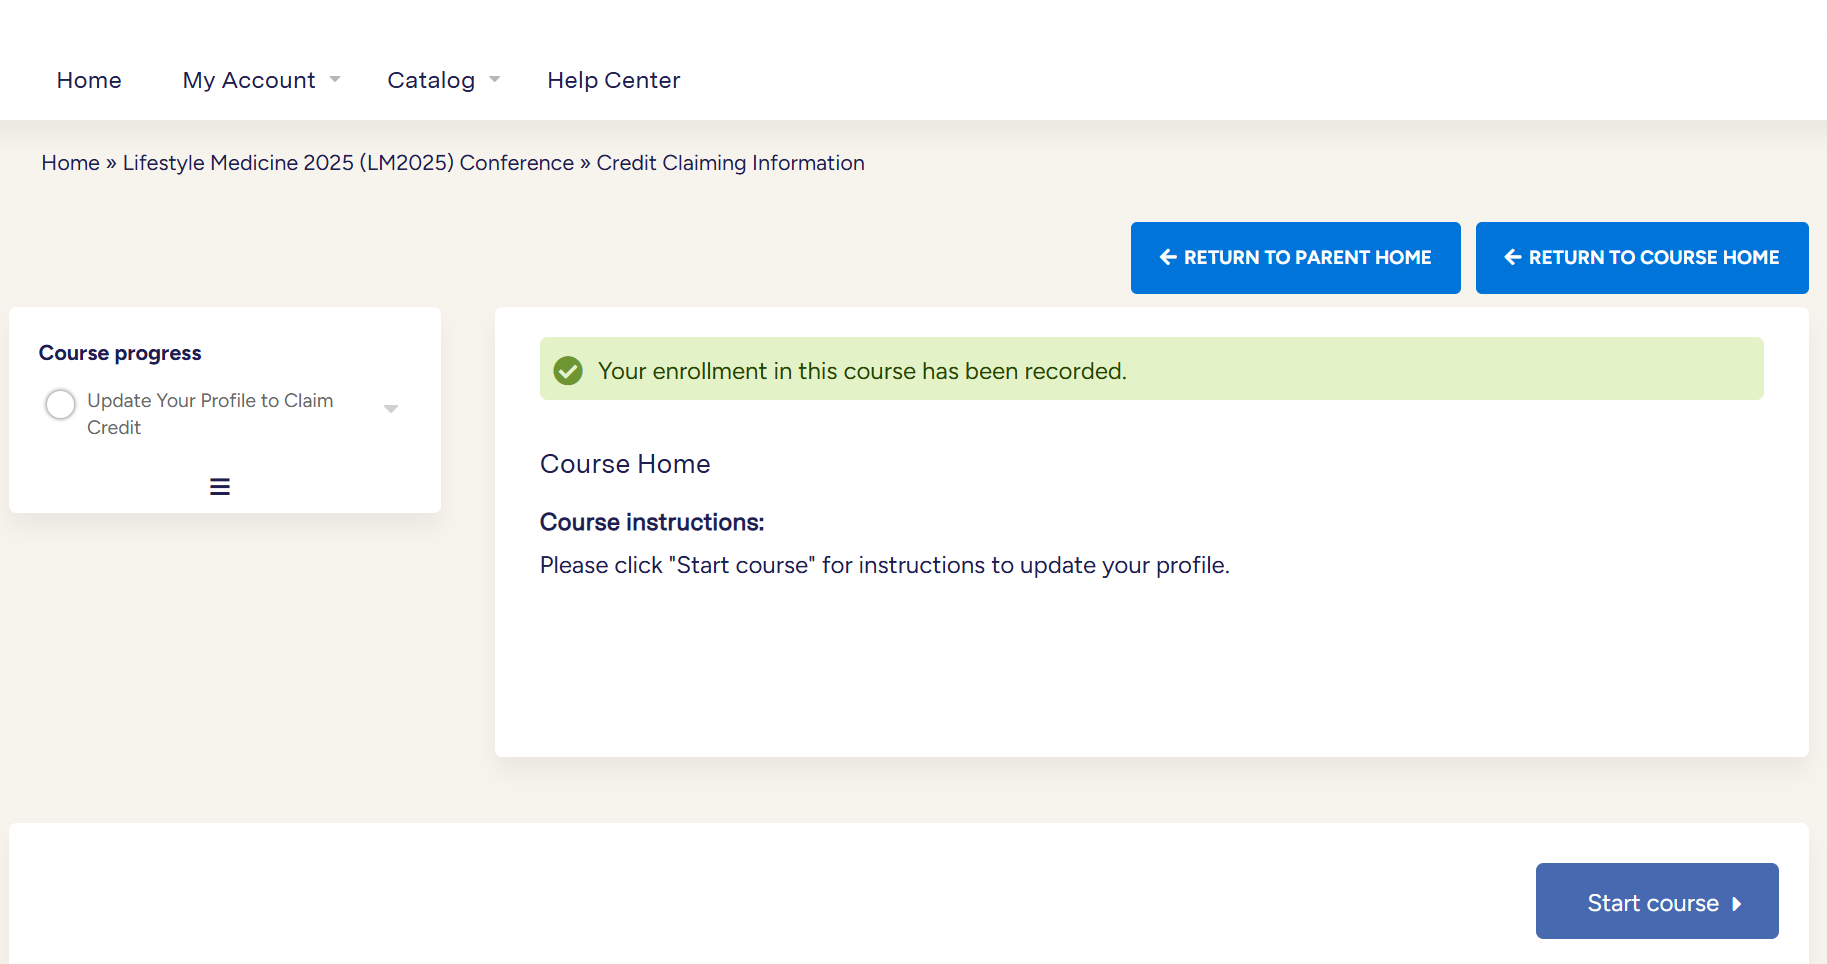Viewport: 1827px width, 964px height.
Task: Follow the Home breadcrumb link
Action: tap(70, 163)
